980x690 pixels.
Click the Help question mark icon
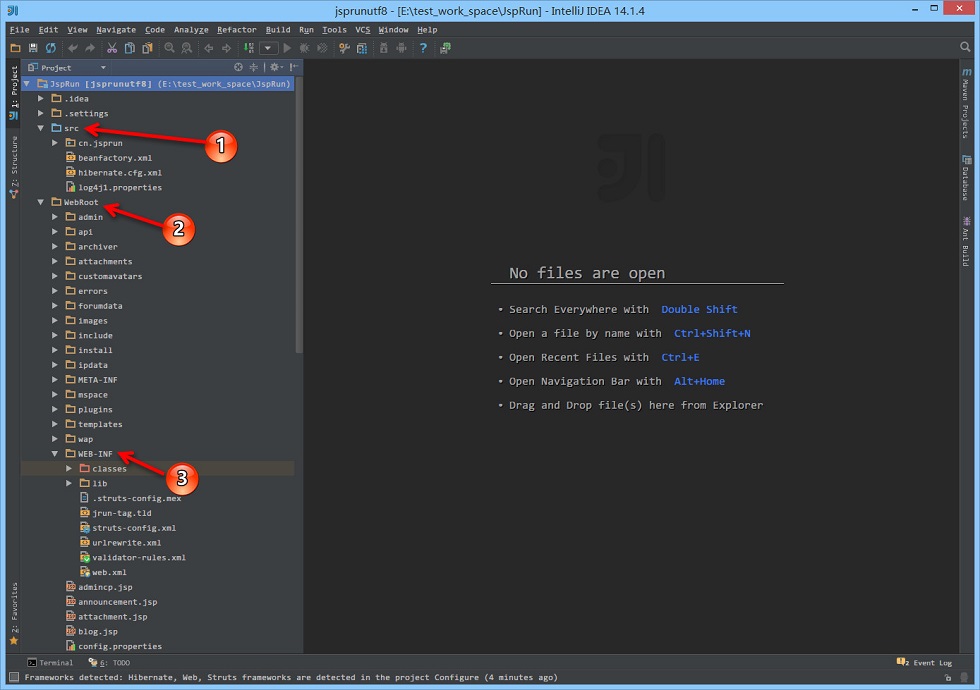click(423, 48)
